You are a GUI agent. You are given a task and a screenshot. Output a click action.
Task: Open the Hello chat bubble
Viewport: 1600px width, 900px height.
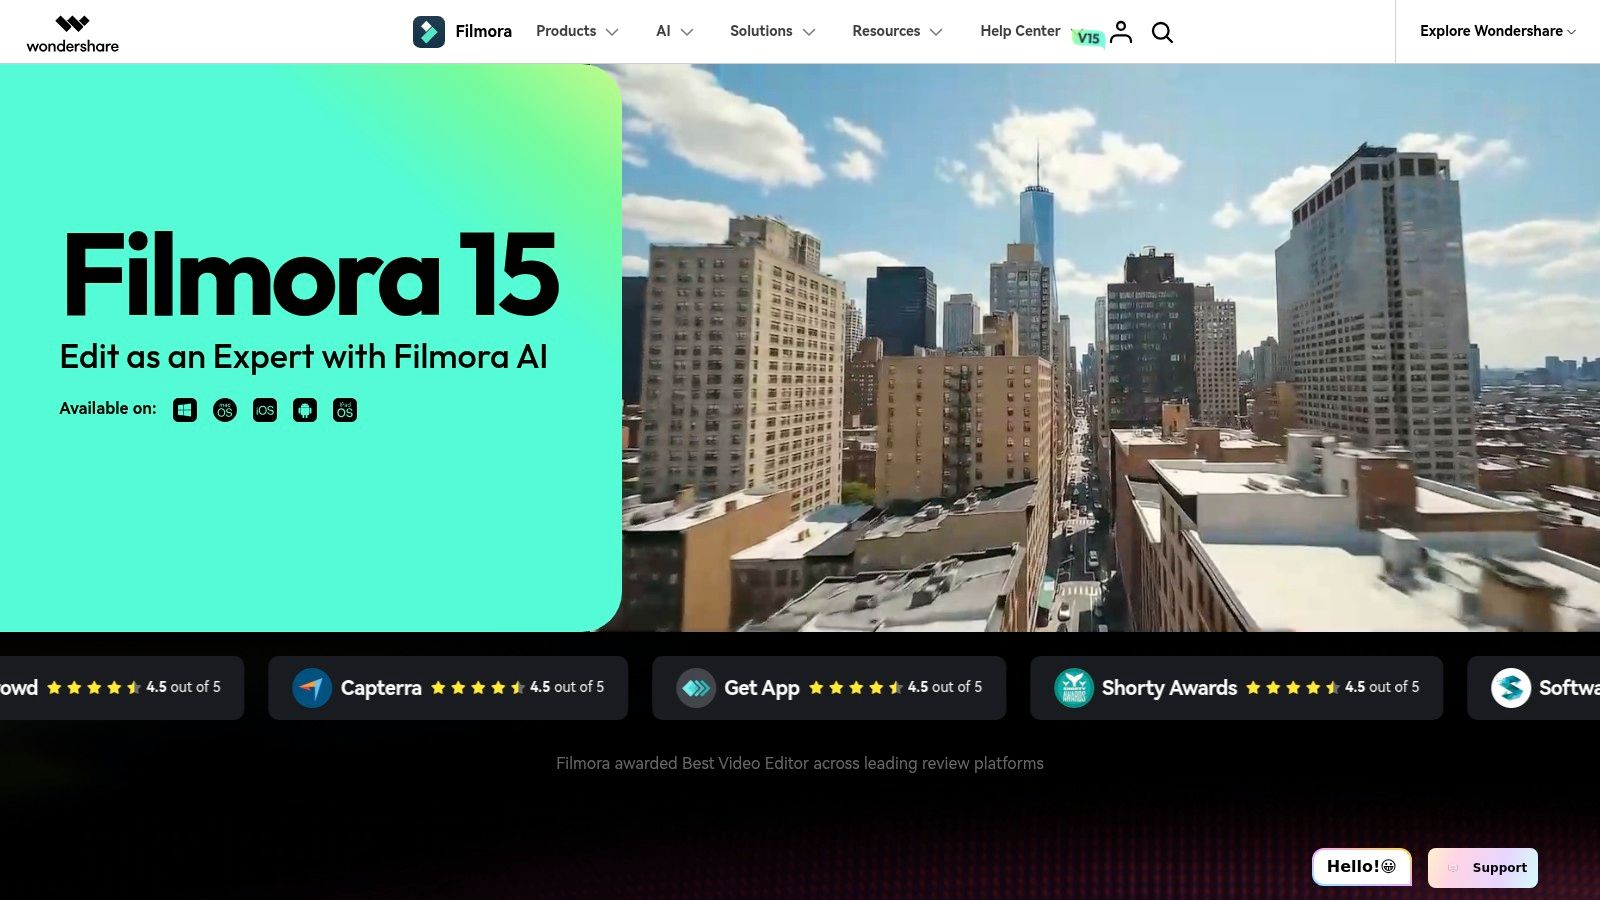[1361, 867]
